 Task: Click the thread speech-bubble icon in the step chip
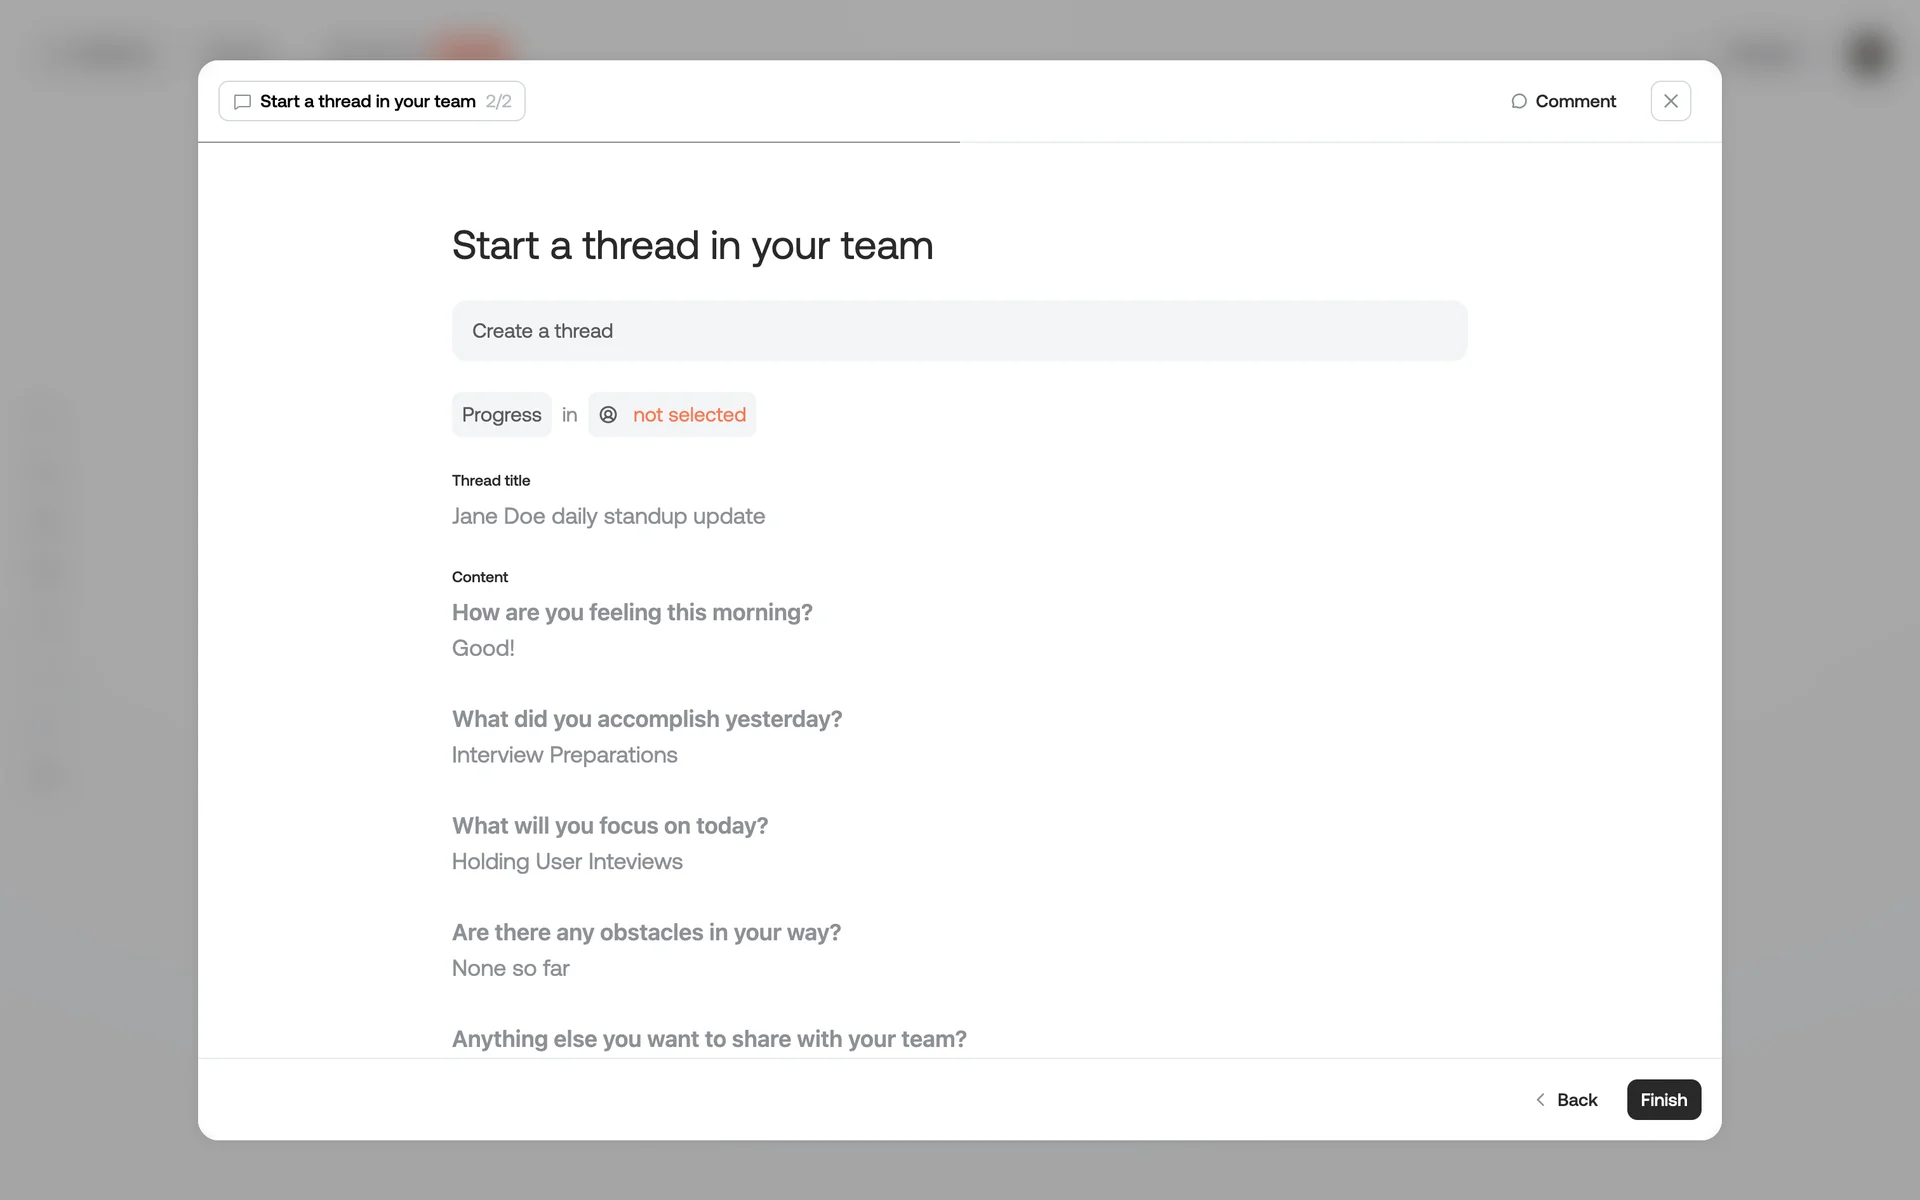click(x=242, y=102)
